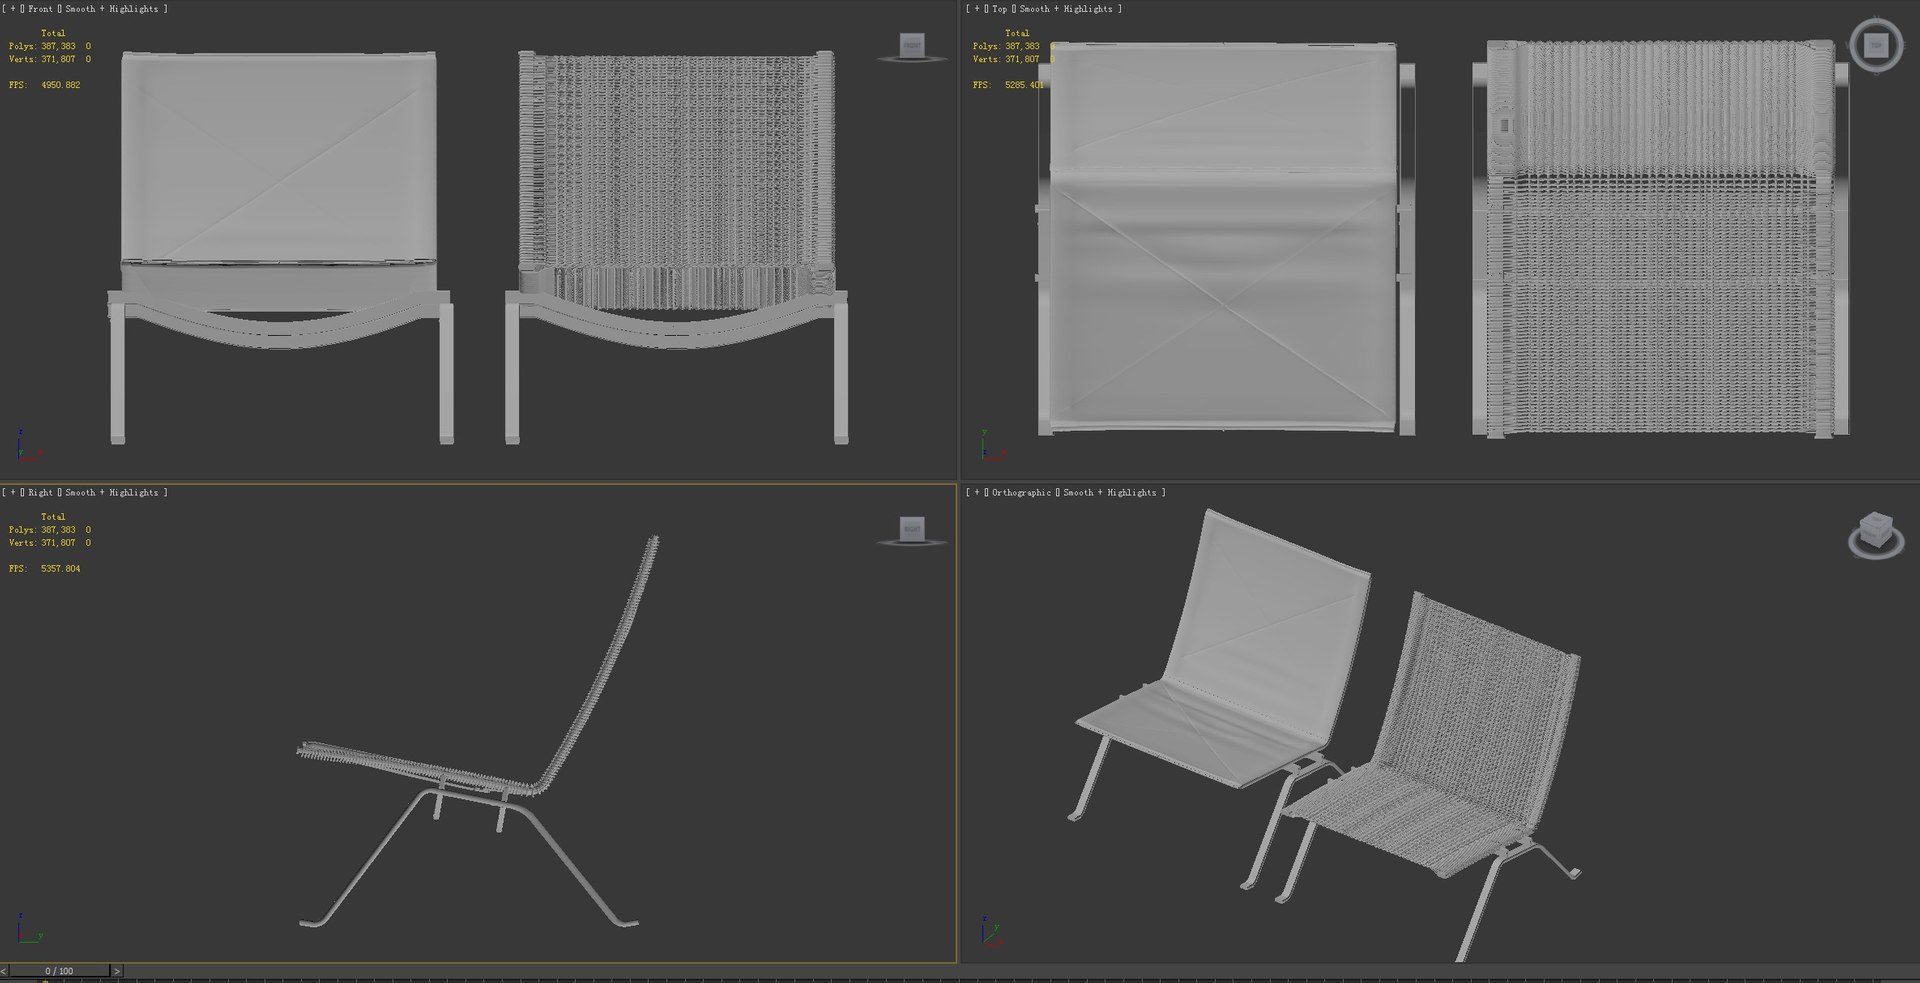
Task: Open the 'Top' point-of-view label menu
Action: point(999,9)
